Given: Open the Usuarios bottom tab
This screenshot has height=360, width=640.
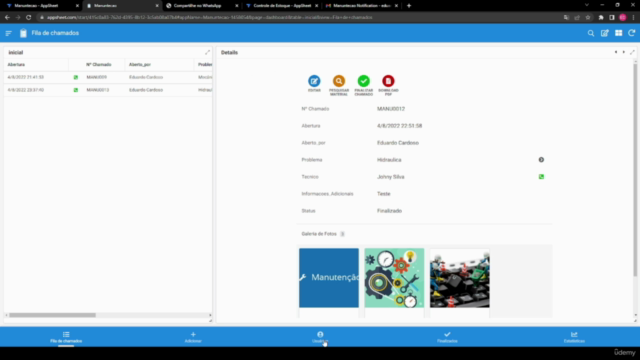Looking at the screenshot, I should tap(320, 337).
